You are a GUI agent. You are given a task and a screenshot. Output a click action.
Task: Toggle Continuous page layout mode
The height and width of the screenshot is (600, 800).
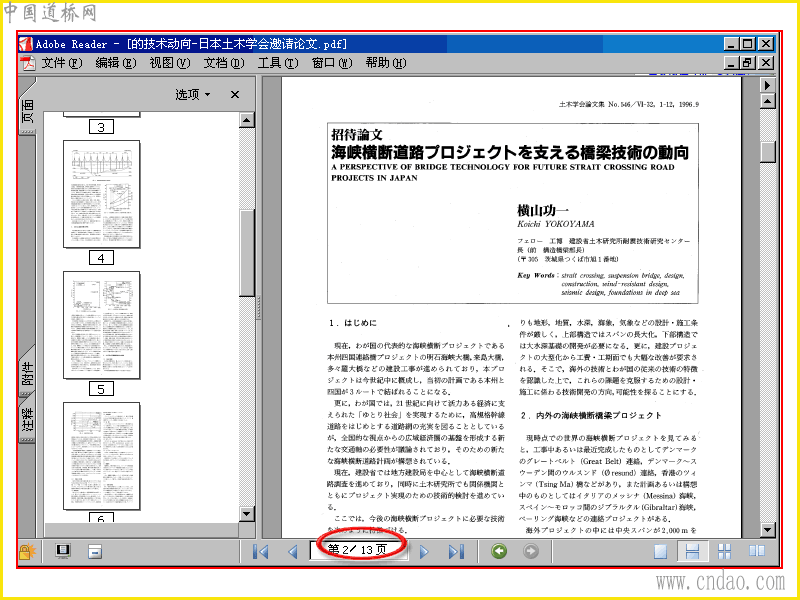click(x=692, y=552)
